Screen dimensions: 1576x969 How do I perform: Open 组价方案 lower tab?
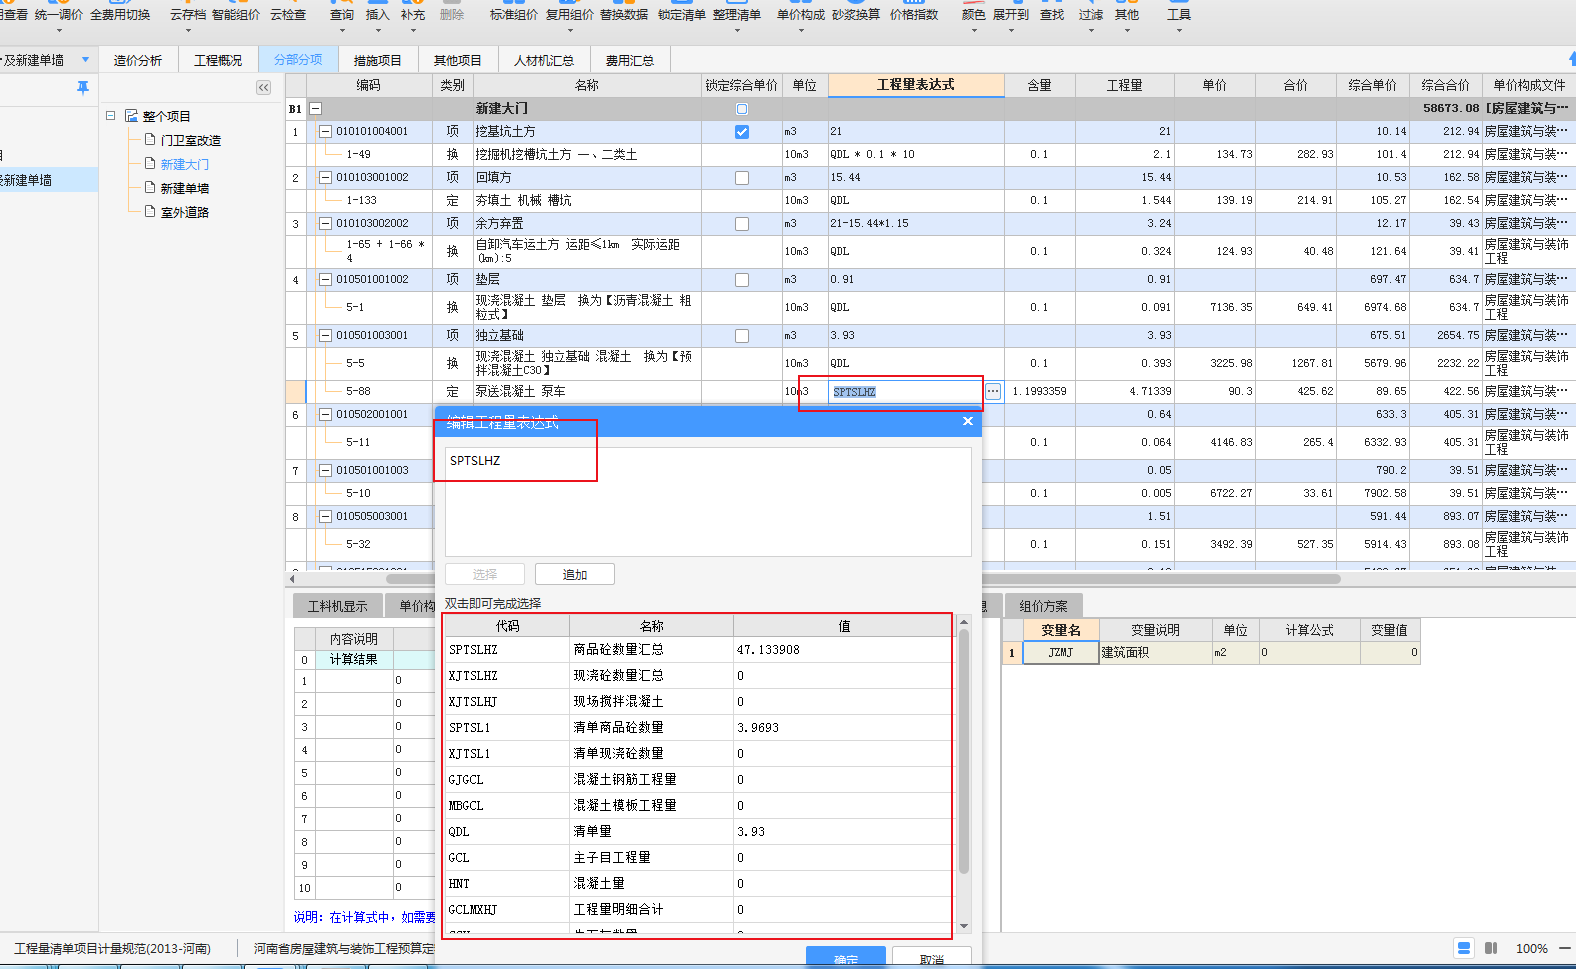point(1043,606)
